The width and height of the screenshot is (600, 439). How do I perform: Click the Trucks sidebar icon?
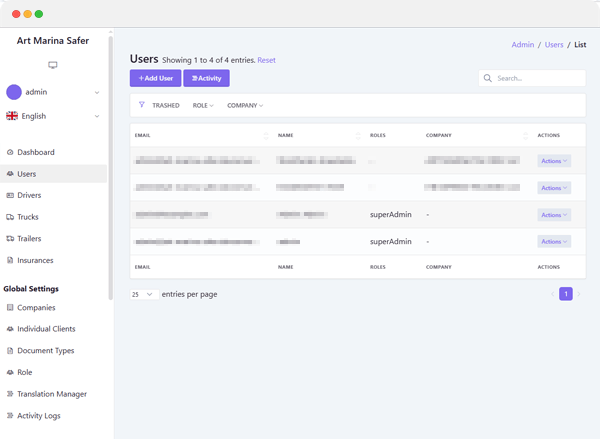click(x=10, y=217)
